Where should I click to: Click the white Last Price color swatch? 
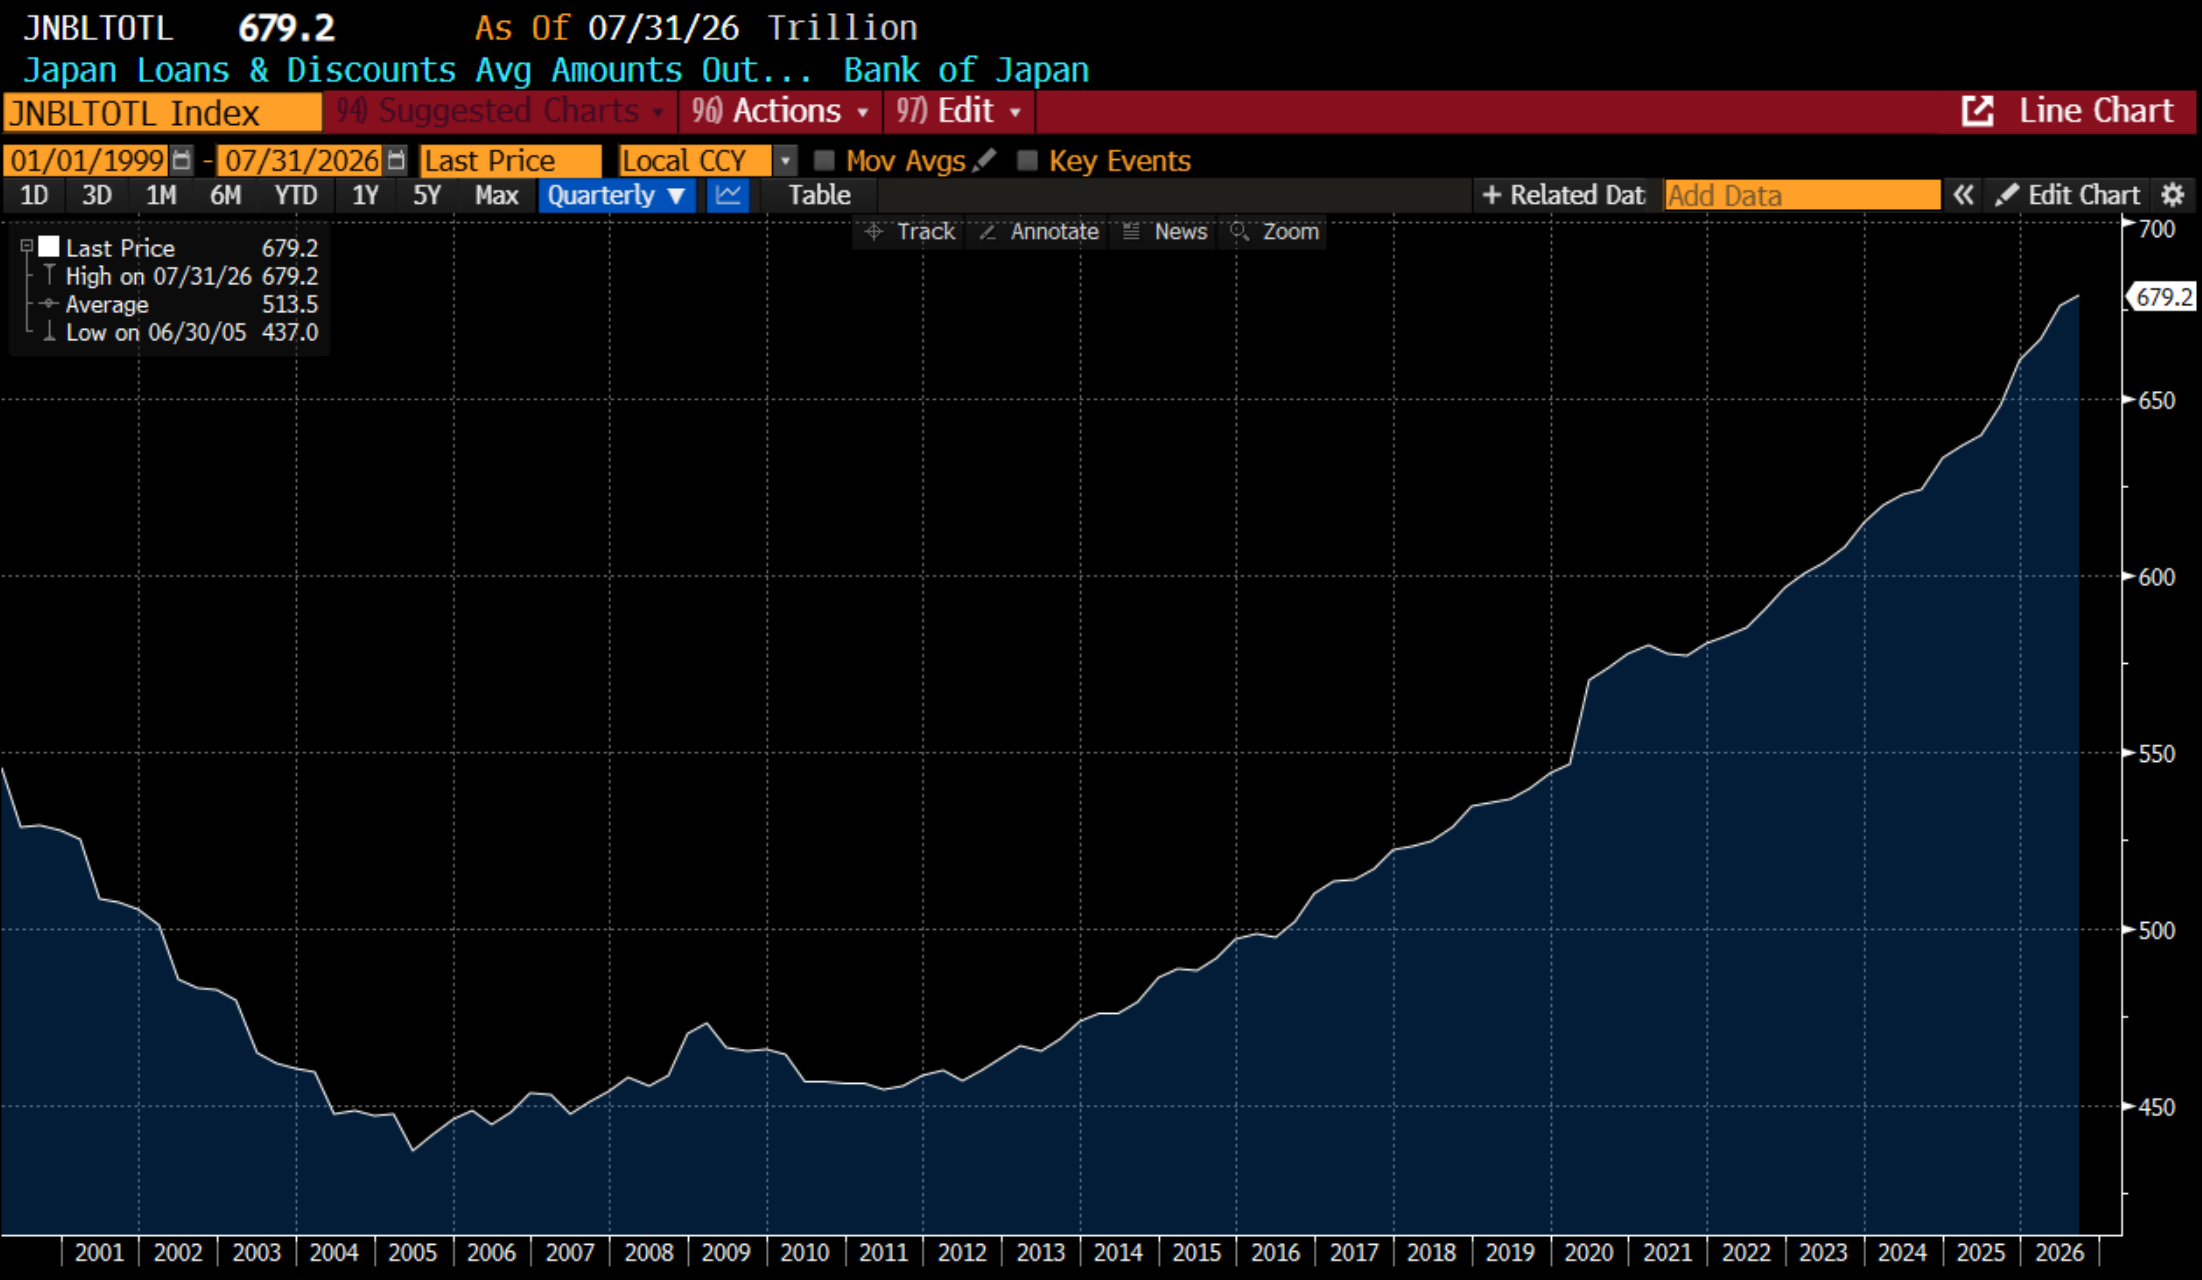click(49, 246)
